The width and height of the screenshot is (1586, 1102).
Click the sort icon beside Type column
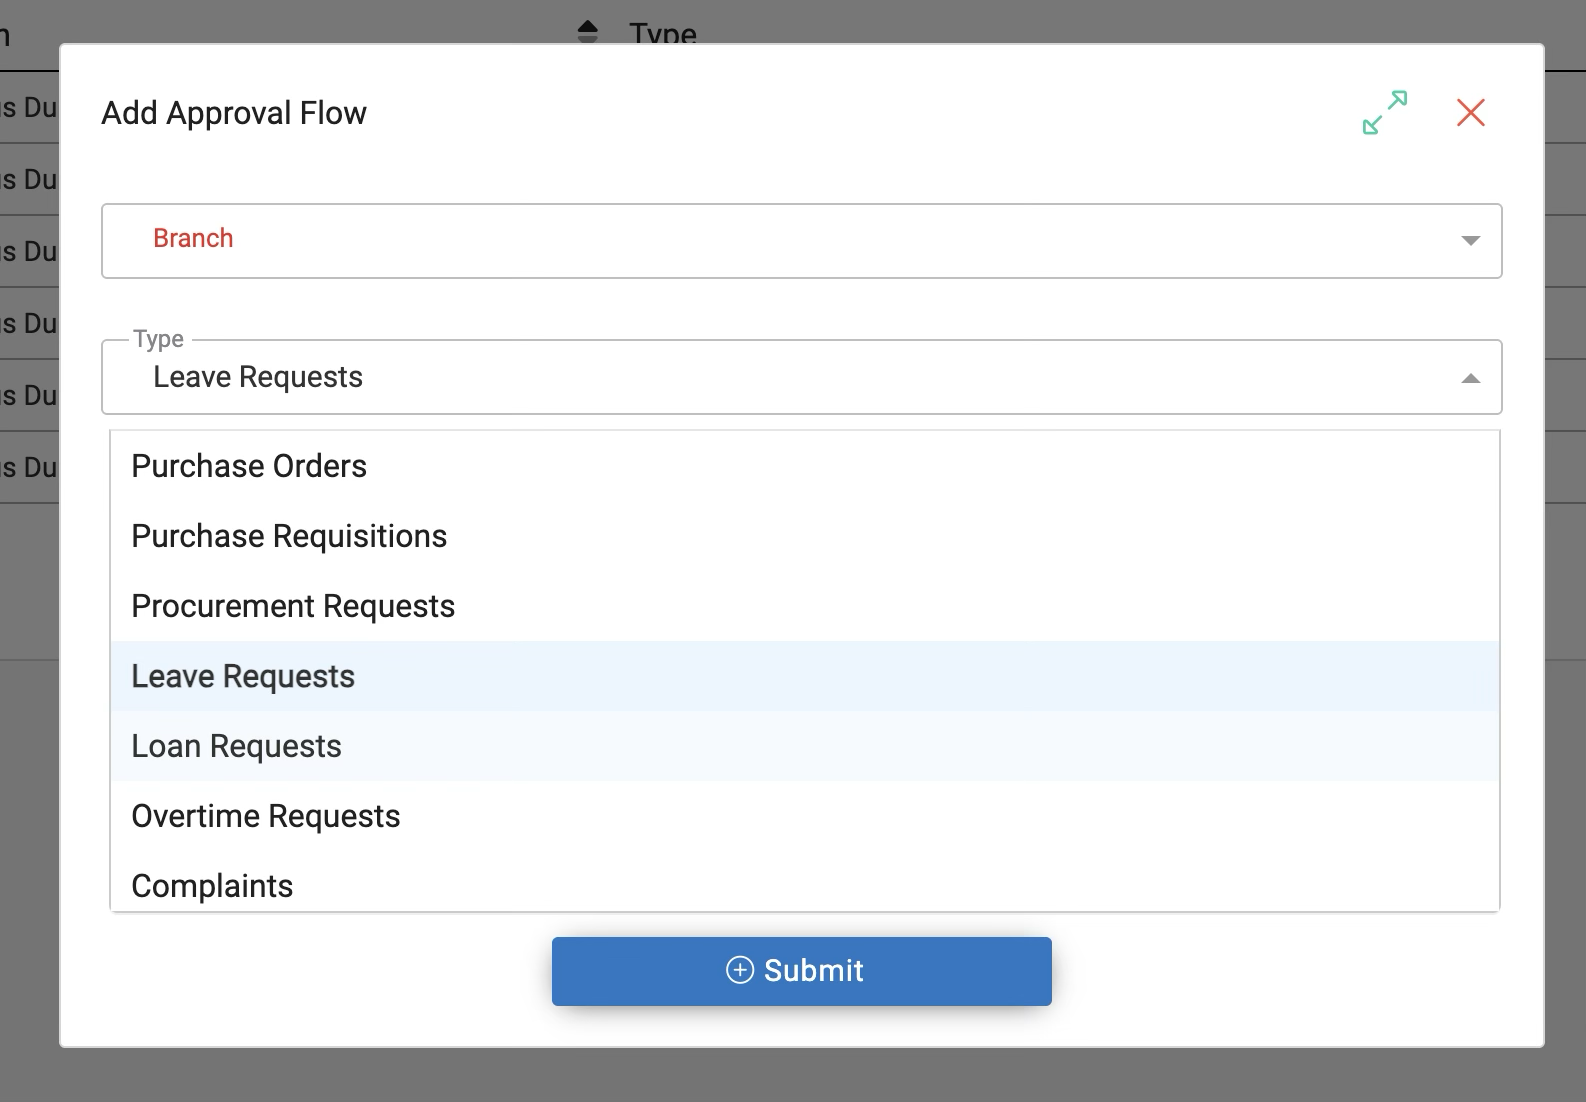pyautogui.click(x=588, y=32)
